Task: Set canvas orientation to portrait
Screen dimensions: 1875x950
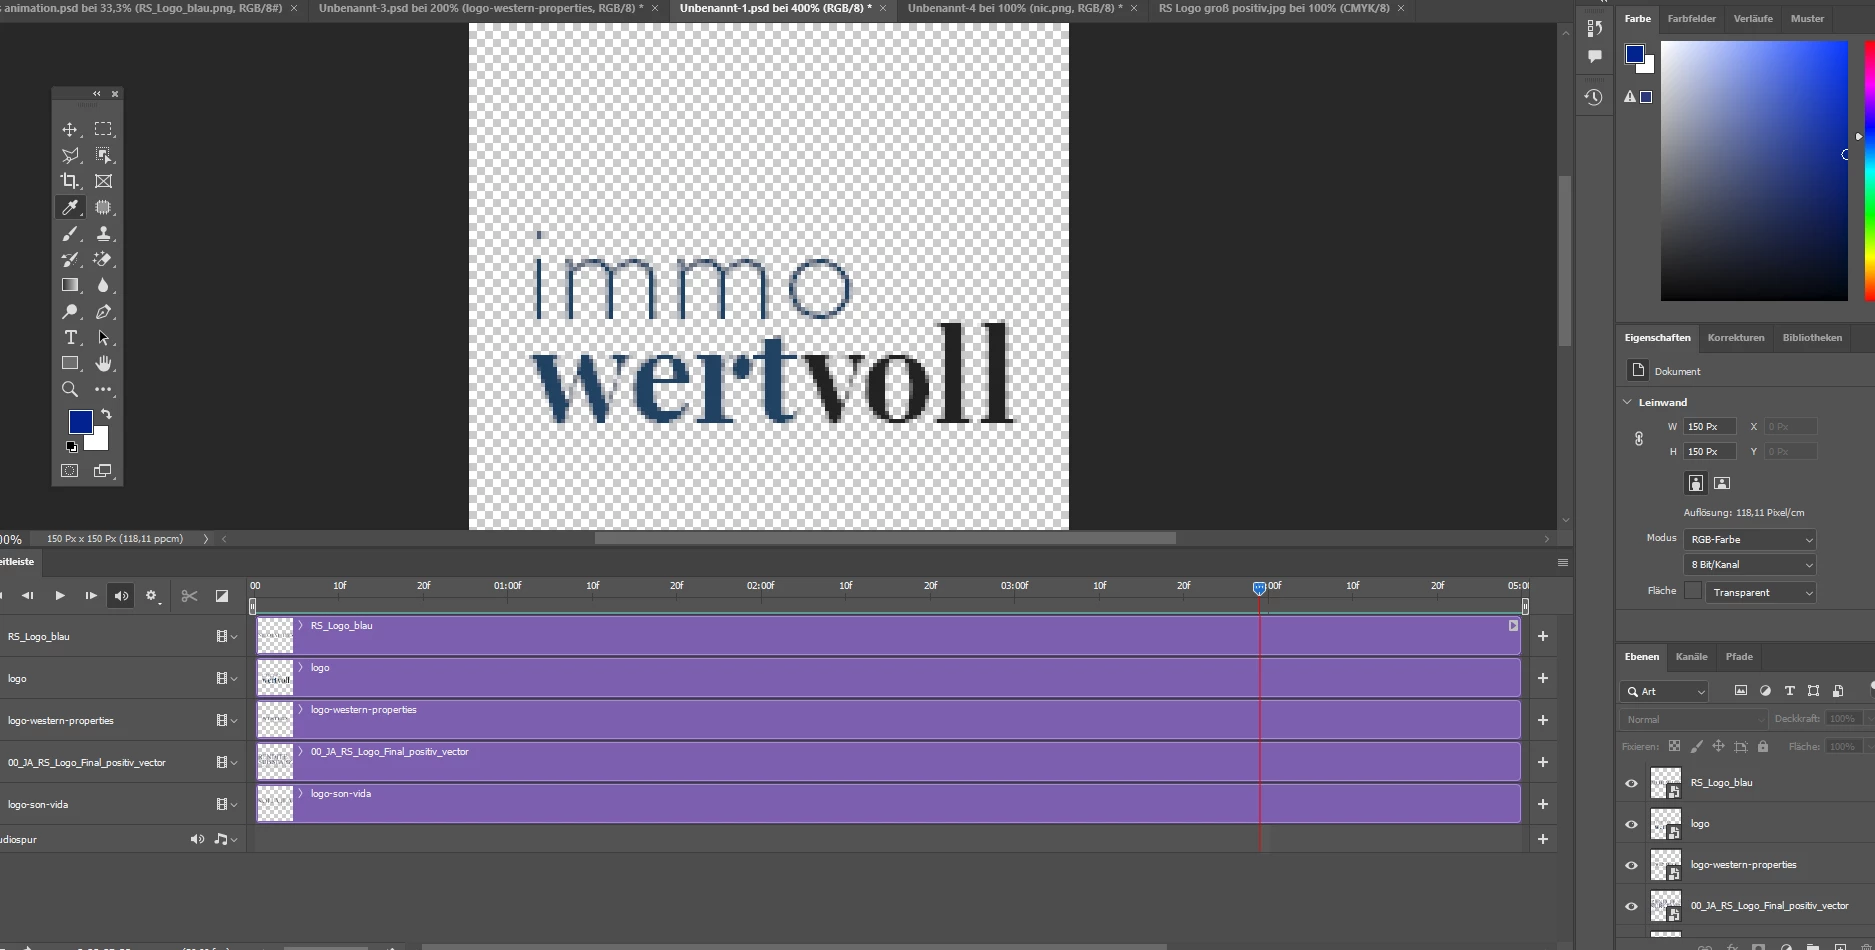Action: [1696, 483]
